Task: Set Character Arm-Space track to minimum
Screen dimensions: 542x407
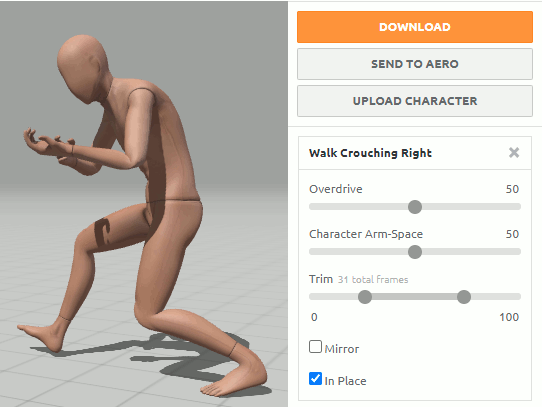Action: (x=311, y=252)
